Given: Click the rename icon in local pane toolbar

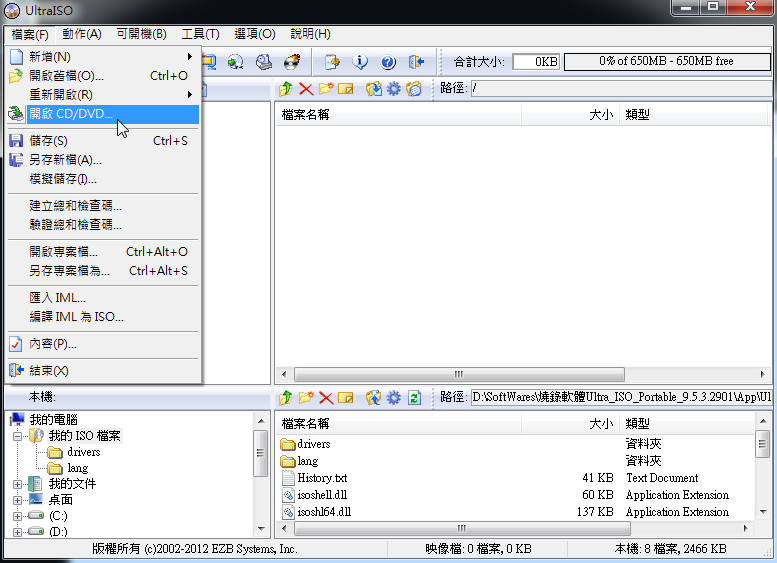Looking at the screenshot, I should point(345,397).
